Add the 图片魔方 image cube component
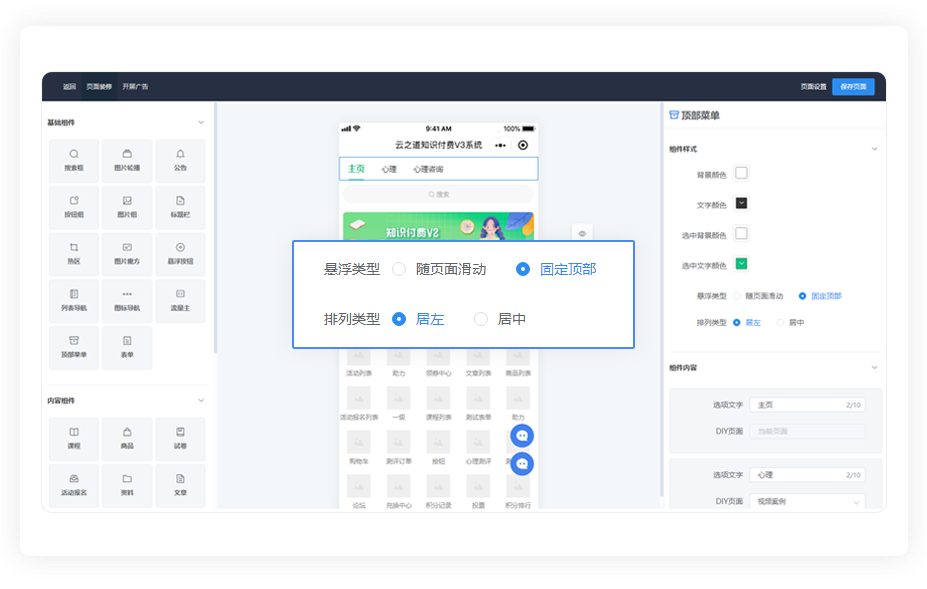 pyautogui.click(x=127, y=254)
